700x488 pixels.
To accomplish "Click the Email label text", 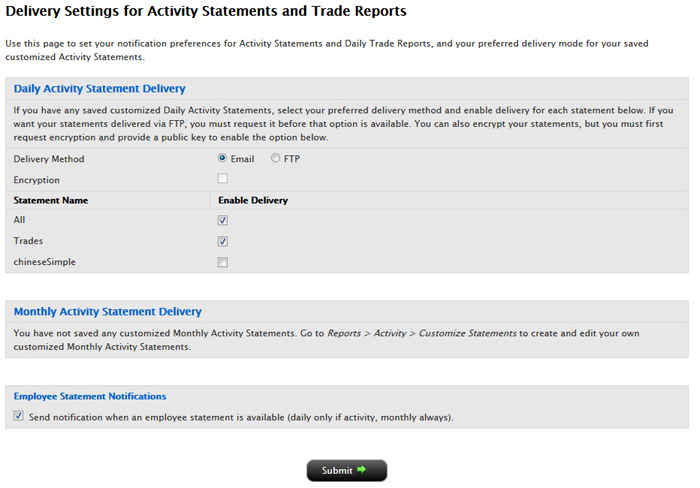I will click(x=242, y=159).
